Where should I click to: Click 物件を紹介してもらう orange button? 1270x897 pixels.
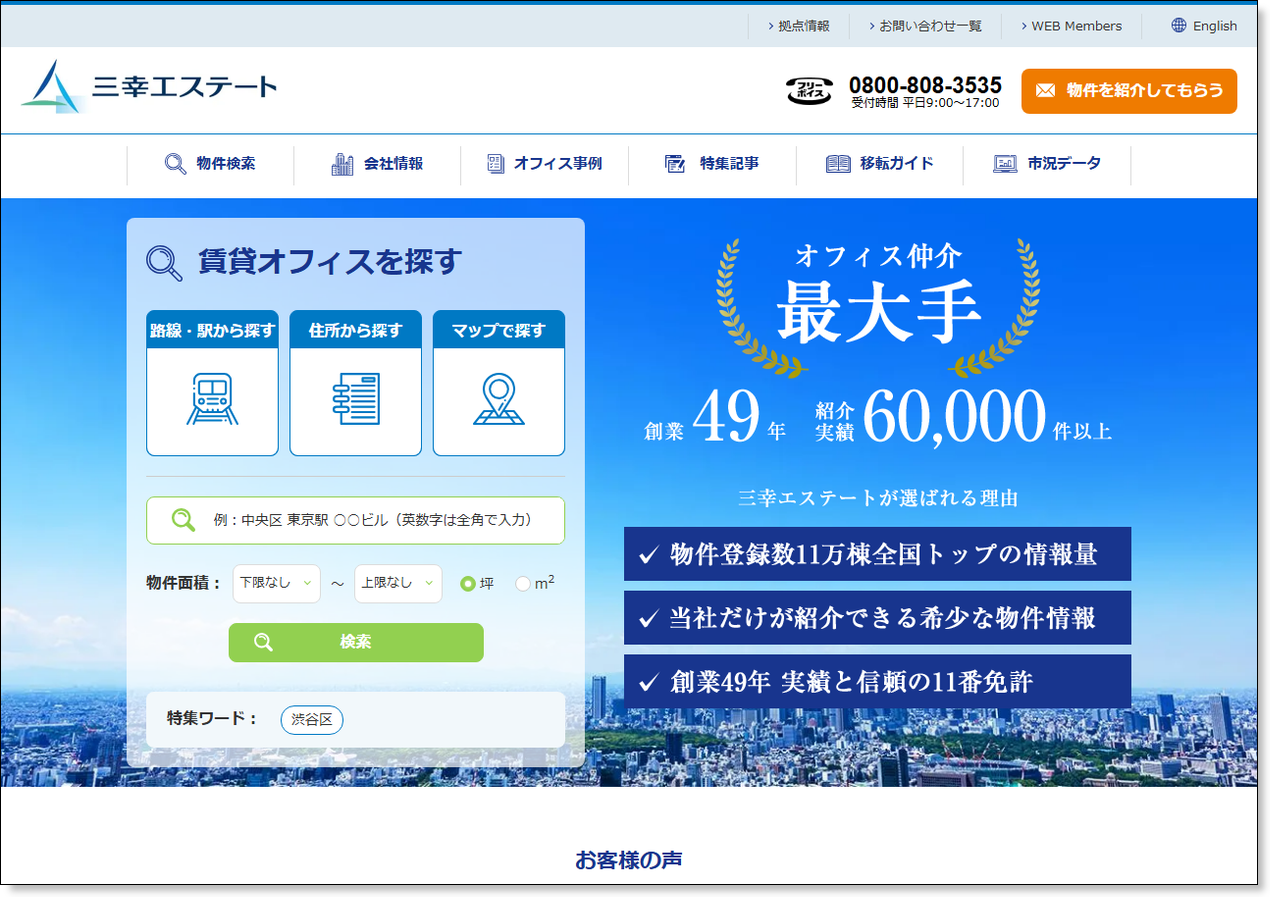[x=1129, y=91]
